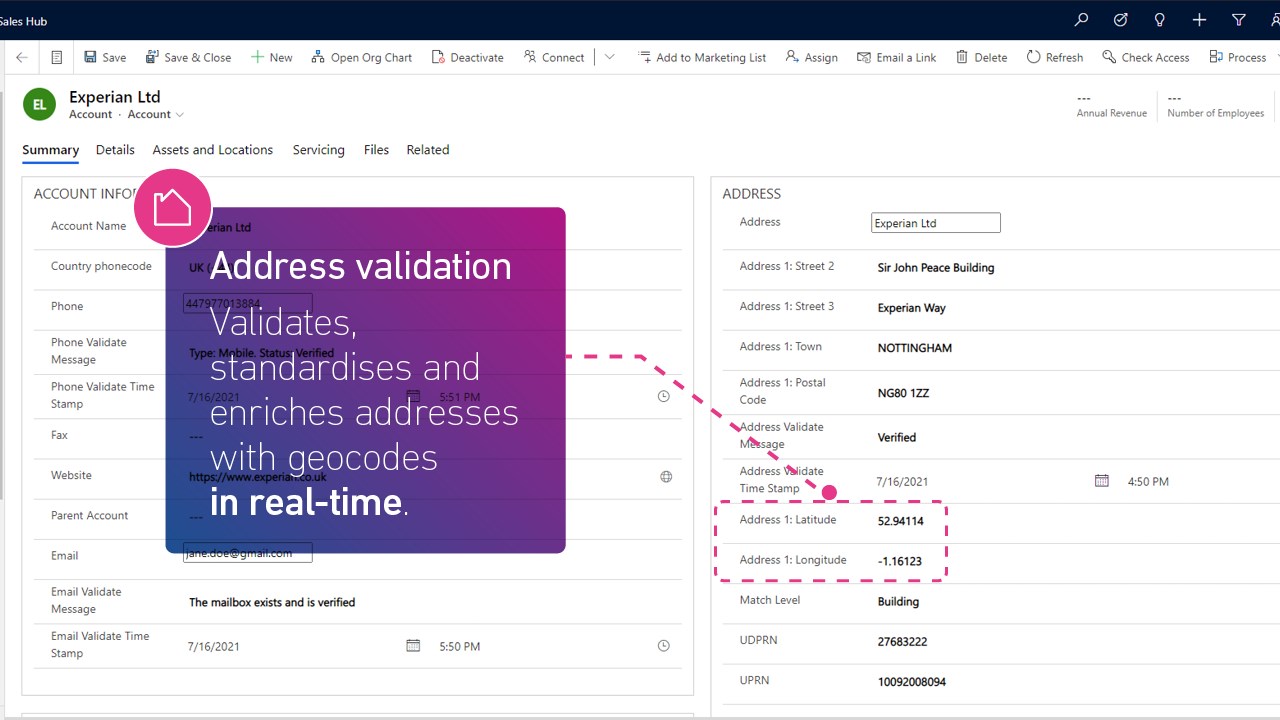Click the plus quick create icon

1199,20
